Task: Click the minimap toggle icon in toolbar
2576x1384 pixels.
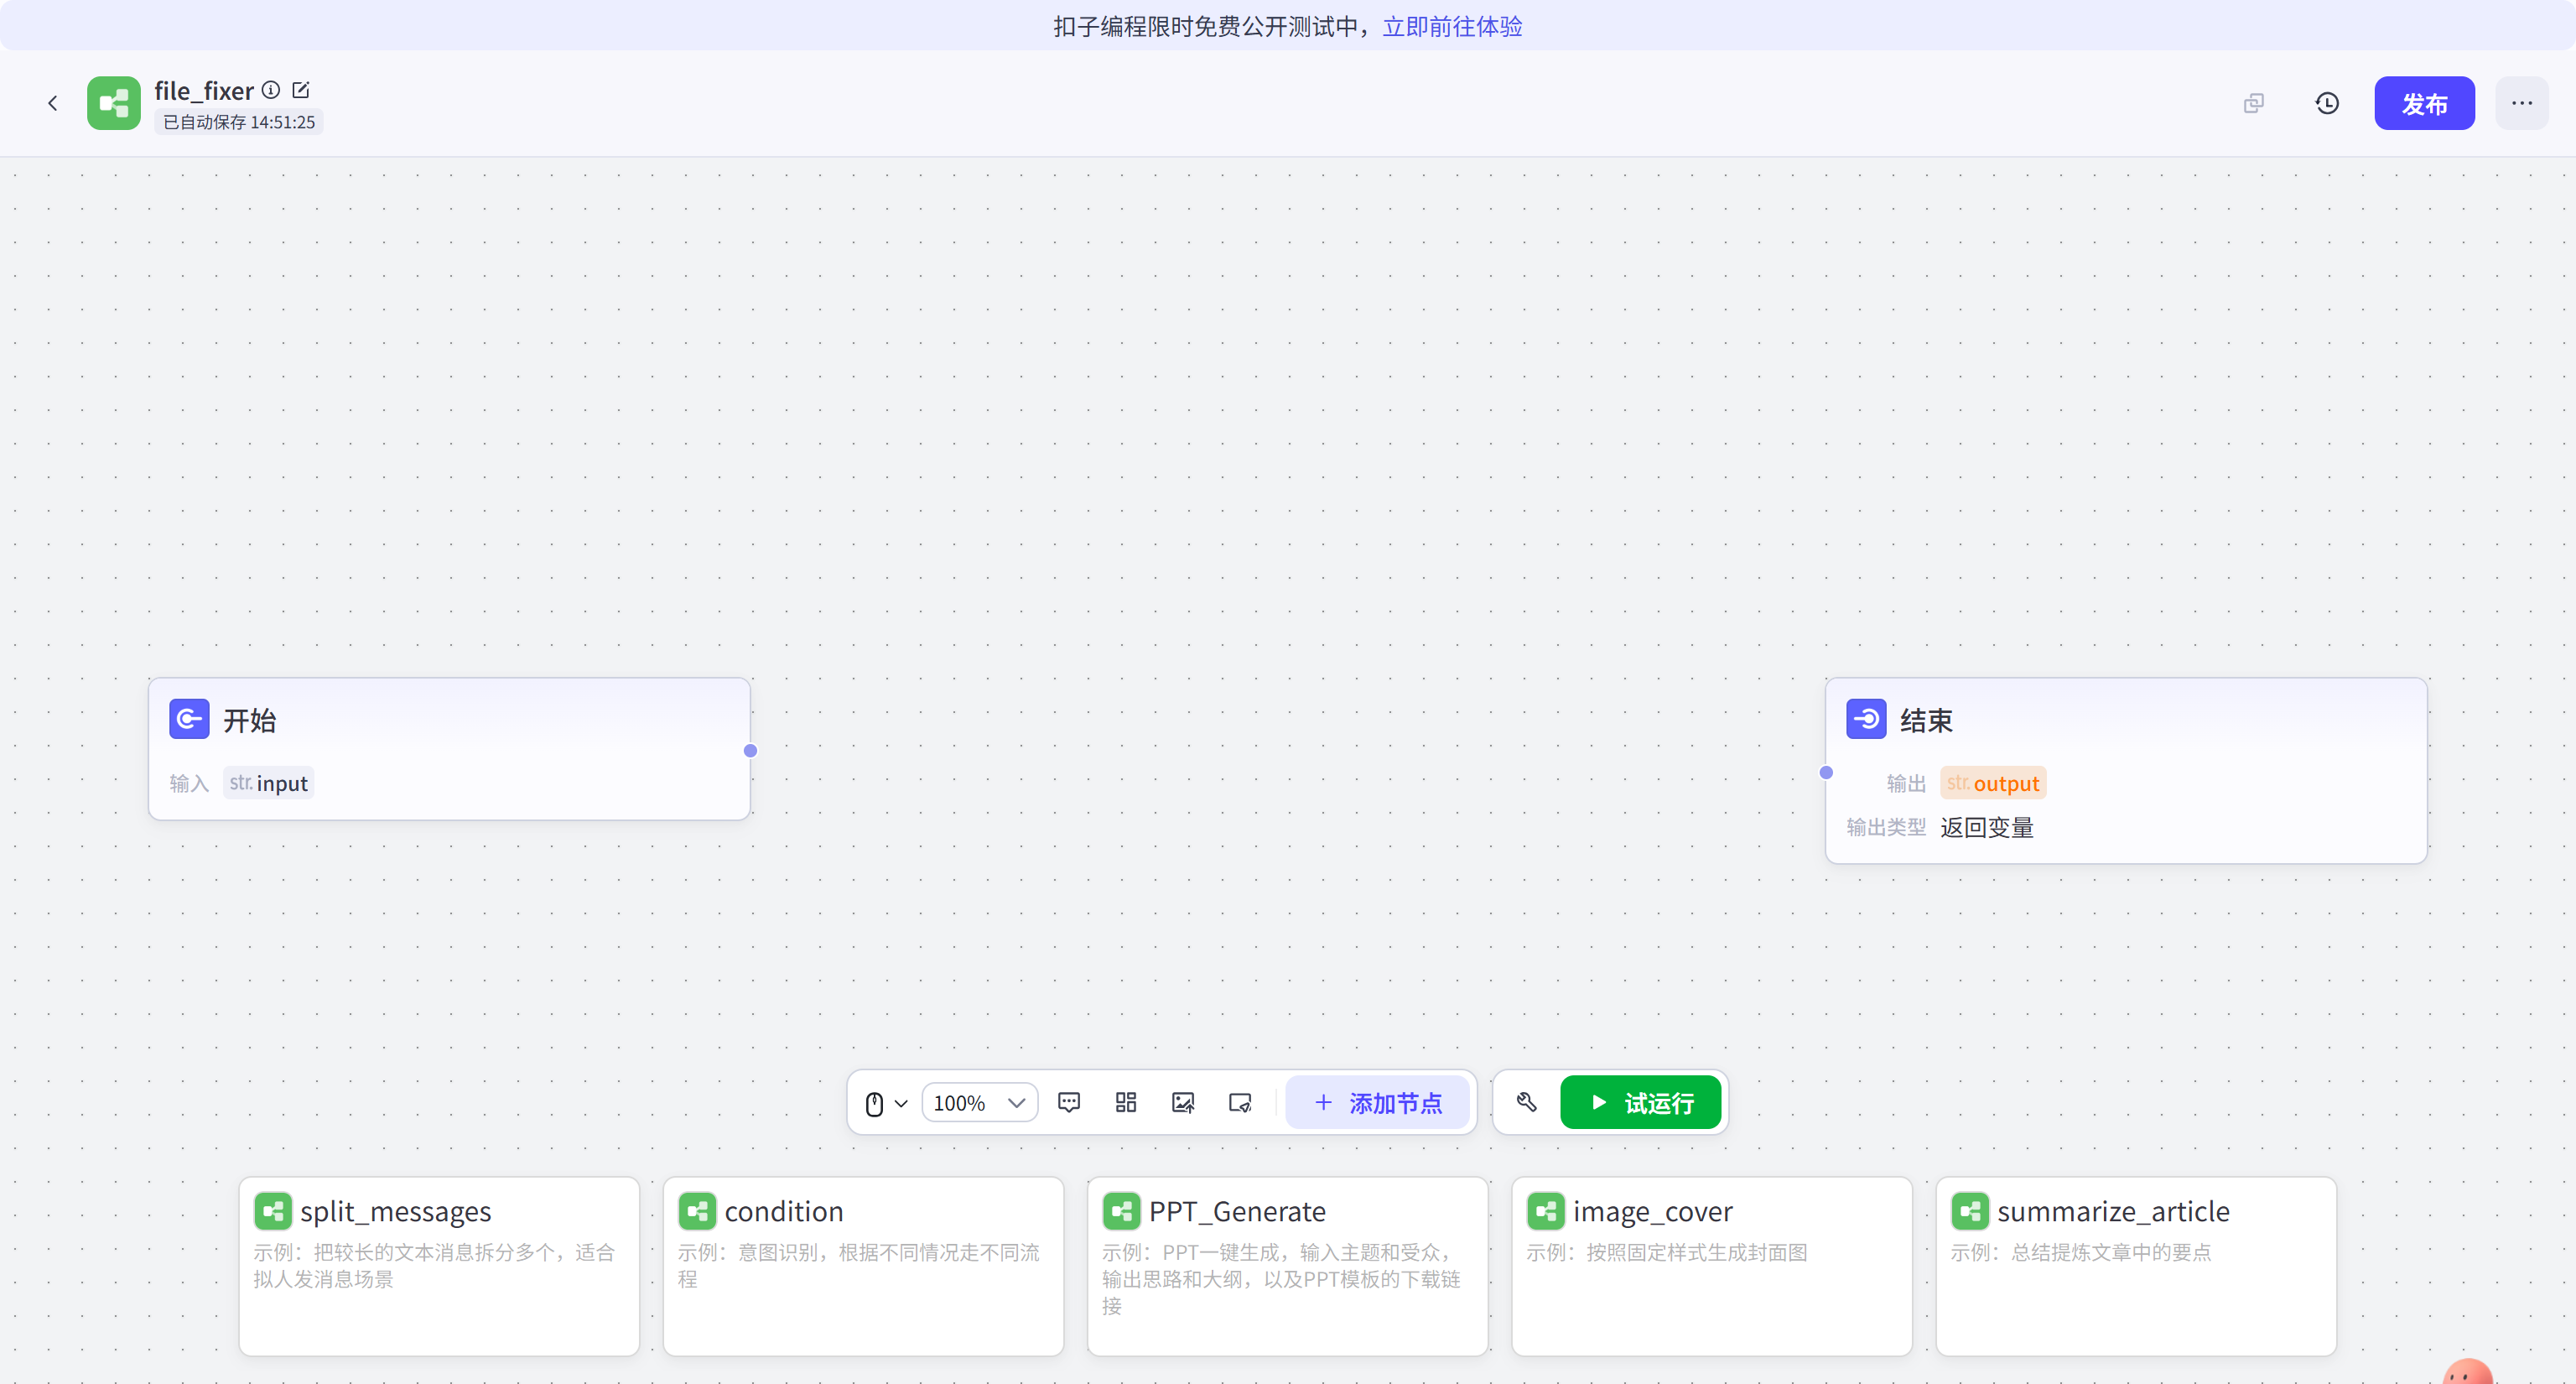Action: click(x=1240, y=1102)
